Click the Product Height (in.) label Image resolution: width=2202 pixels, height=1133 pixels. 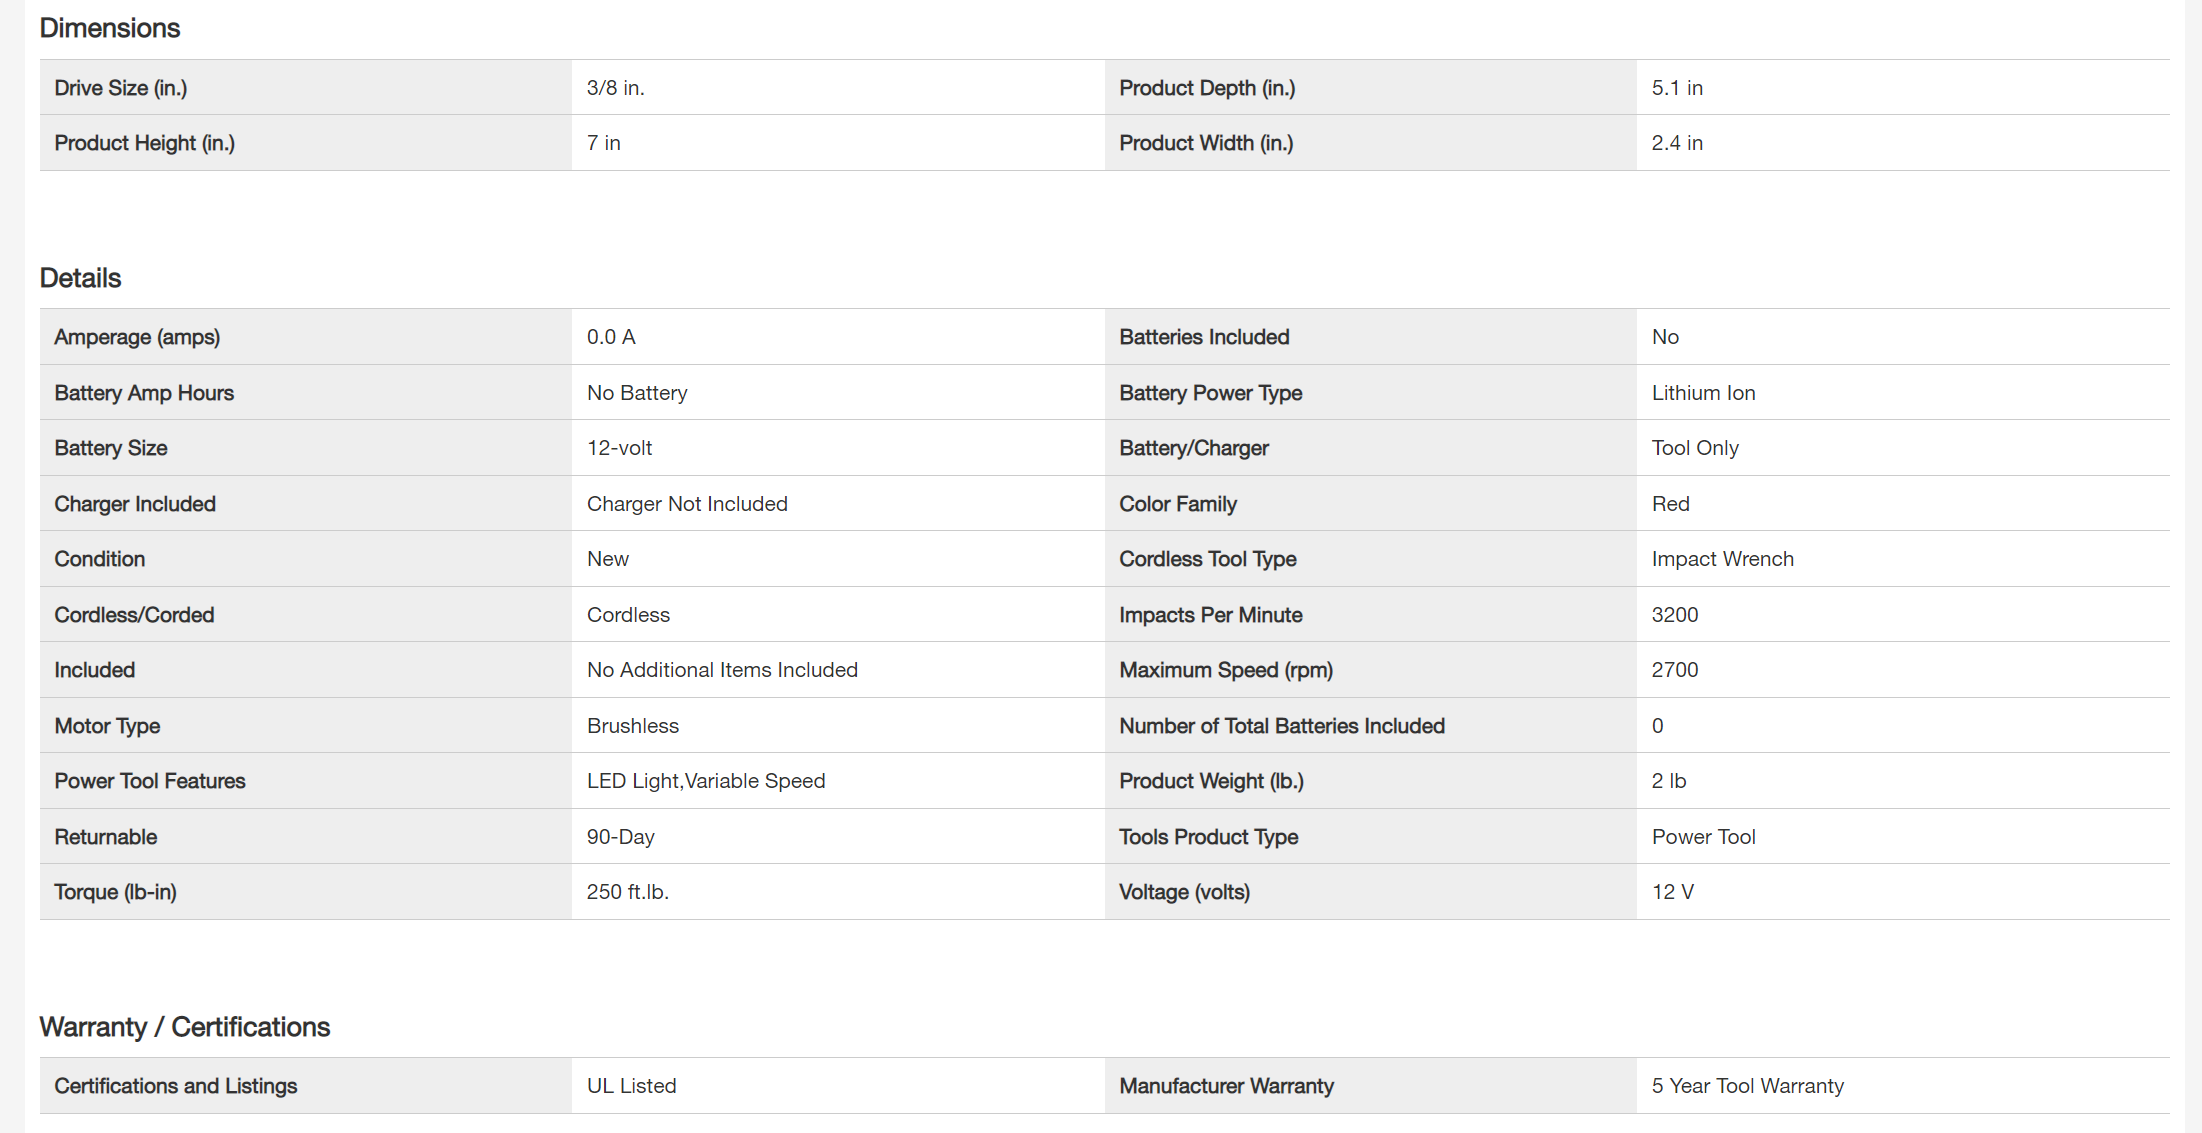145,143
